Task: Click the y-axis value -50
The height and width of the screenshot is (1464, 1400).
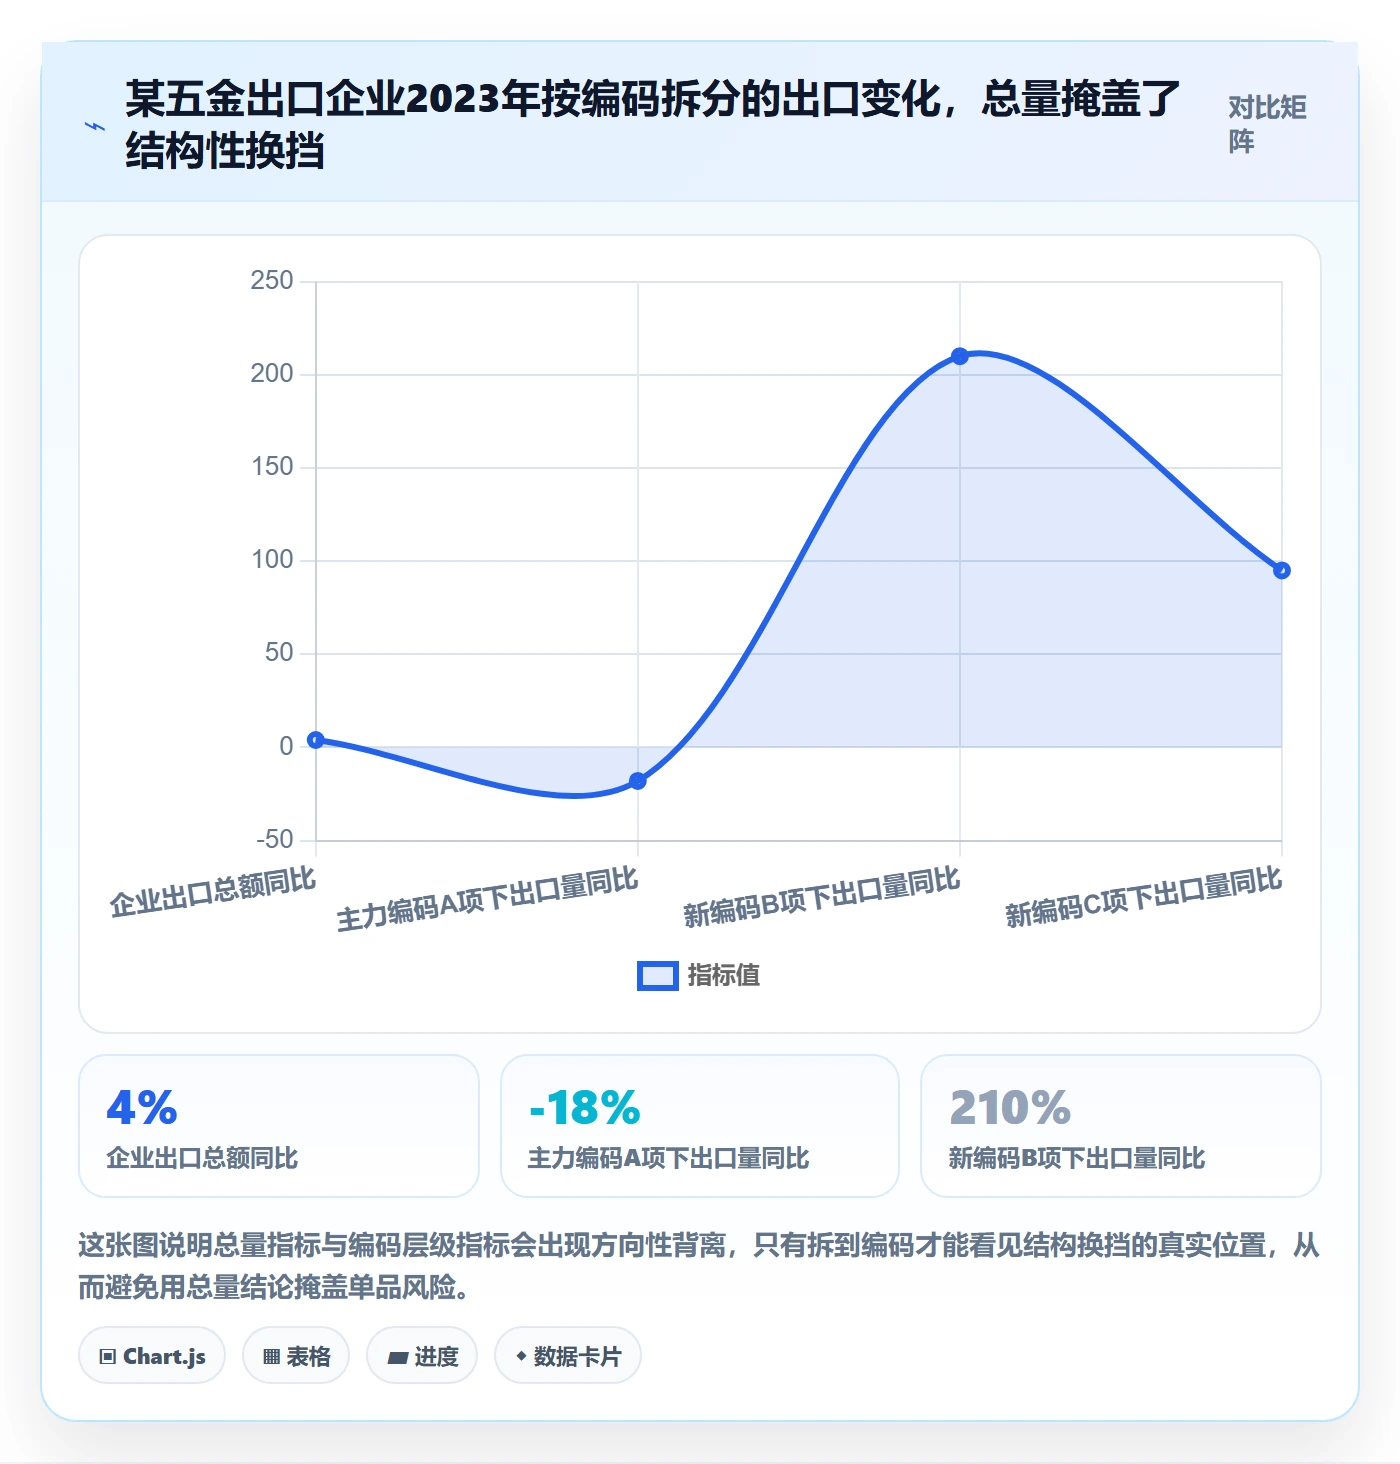Action: pos(275,839)
